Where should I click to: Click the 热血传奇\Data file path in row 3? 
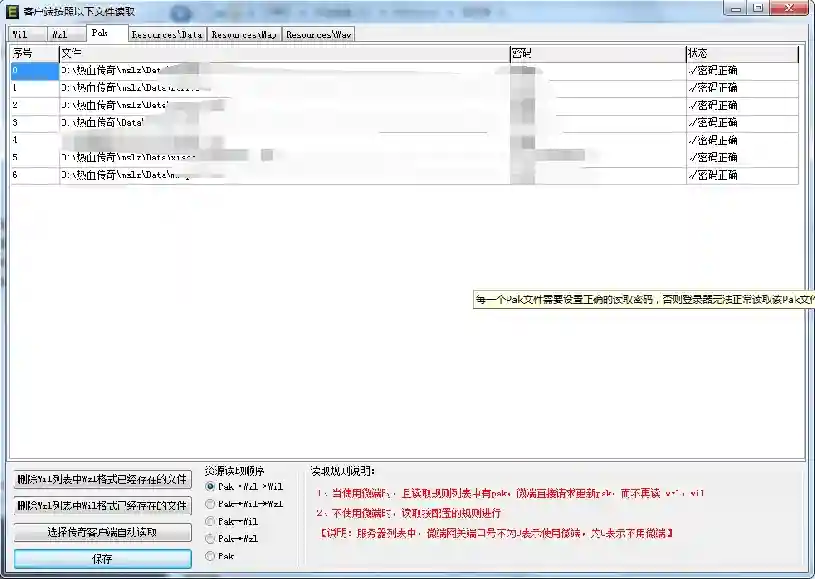(x=102, y=123)
